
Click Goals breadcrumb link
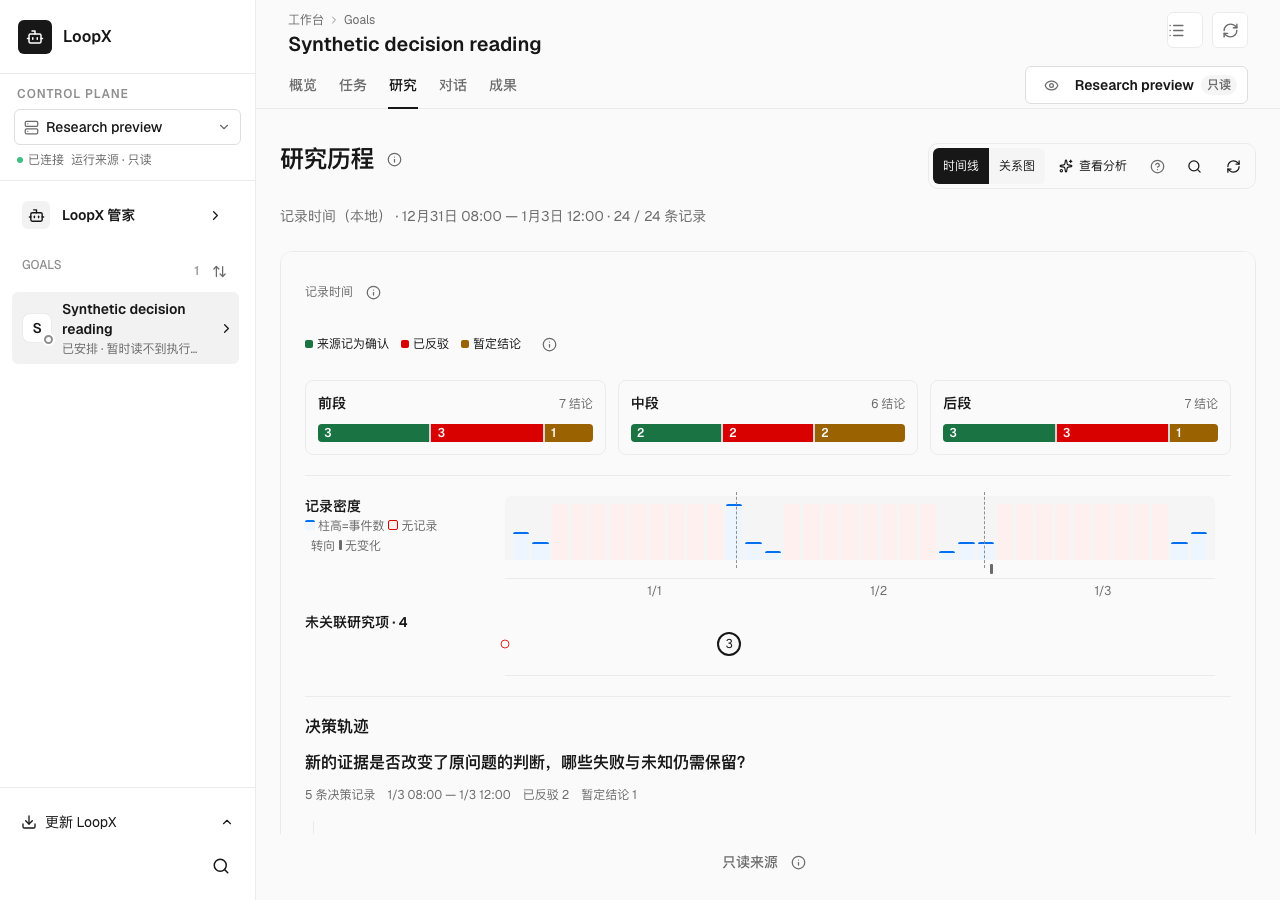tap(360, 20)
